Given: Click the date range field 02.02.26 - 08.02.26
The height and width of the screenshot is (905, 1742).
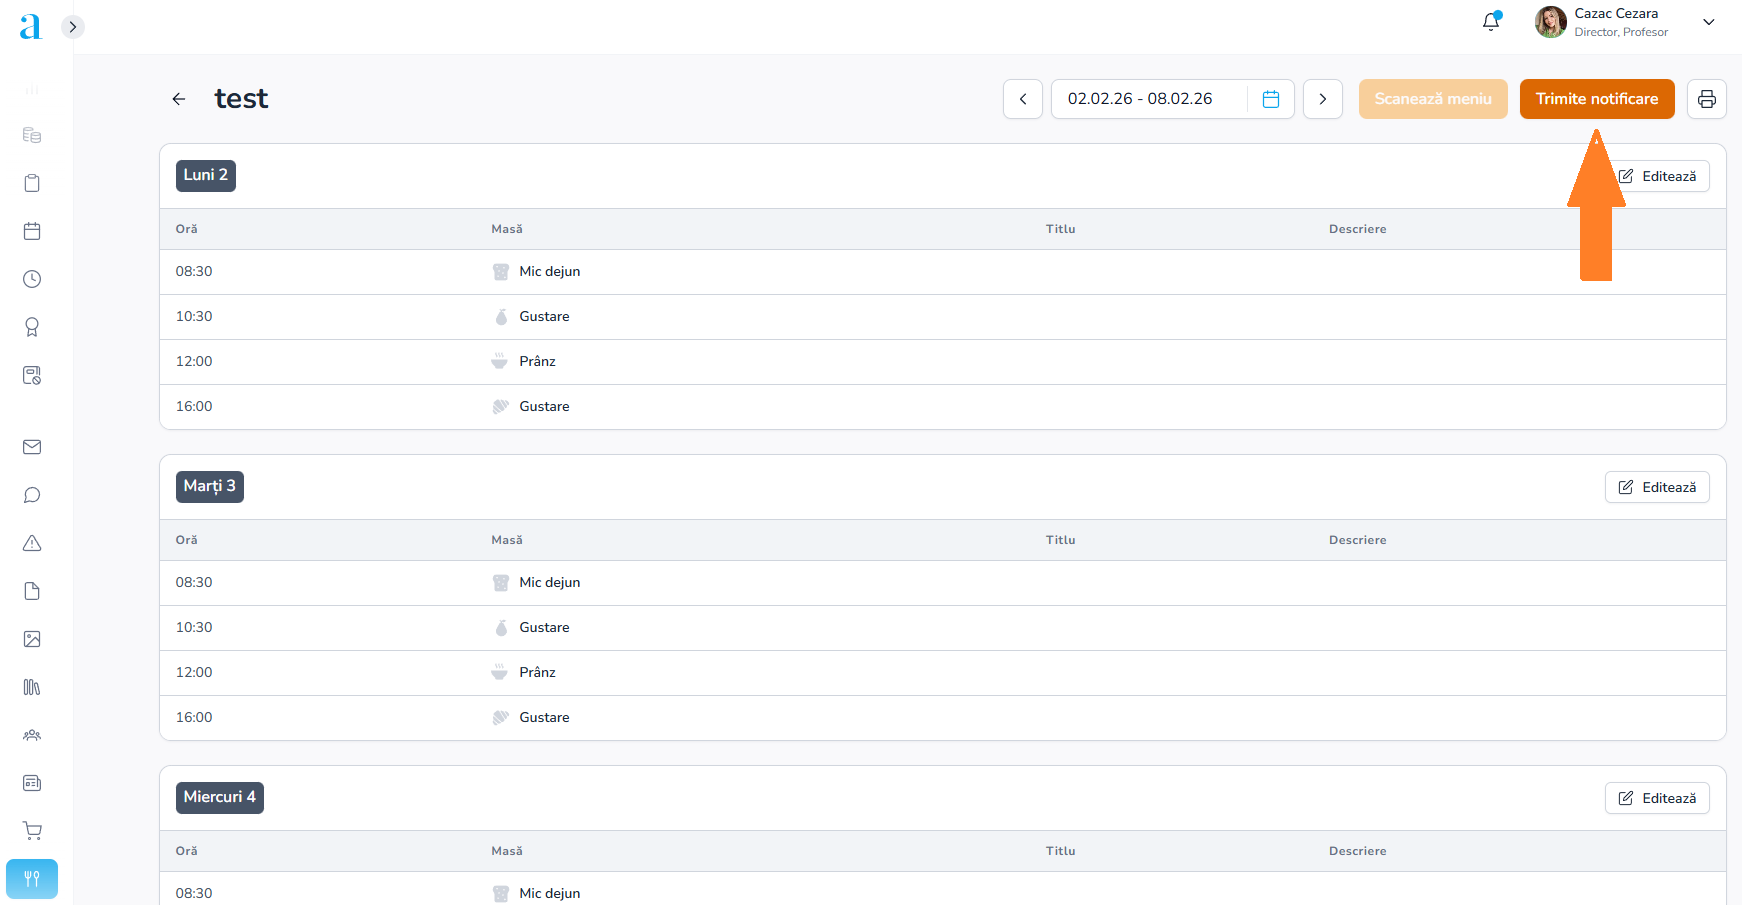Looking at the screenshot, I should point(1140,99).
